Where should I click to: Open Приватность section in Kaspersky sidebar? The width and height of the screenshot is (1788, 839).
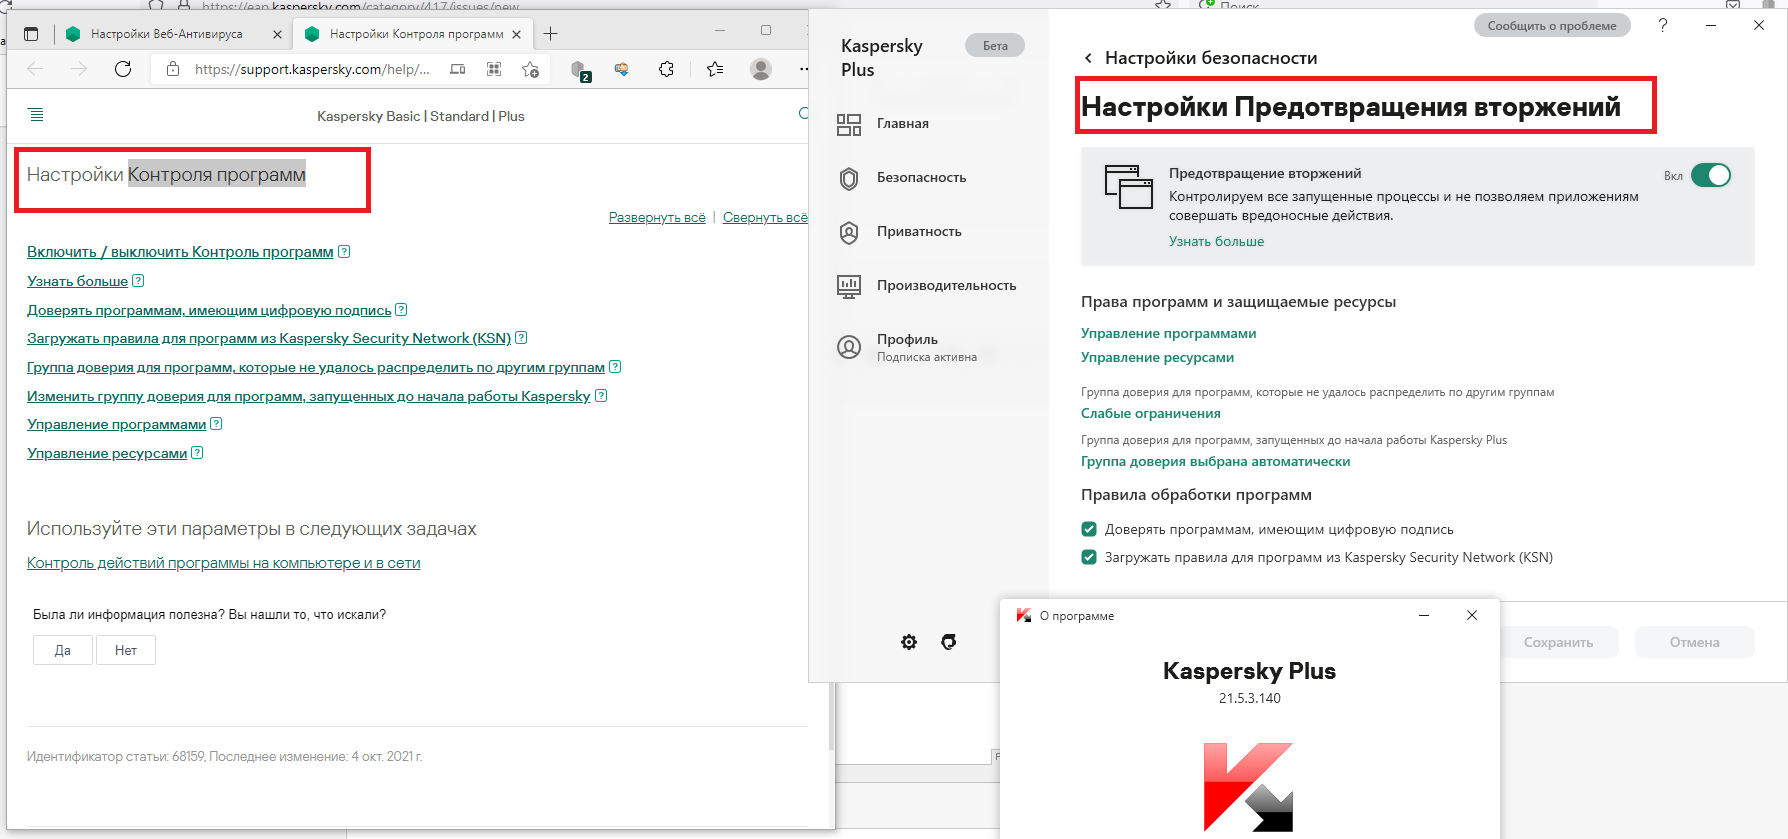[x=919, y=232]
